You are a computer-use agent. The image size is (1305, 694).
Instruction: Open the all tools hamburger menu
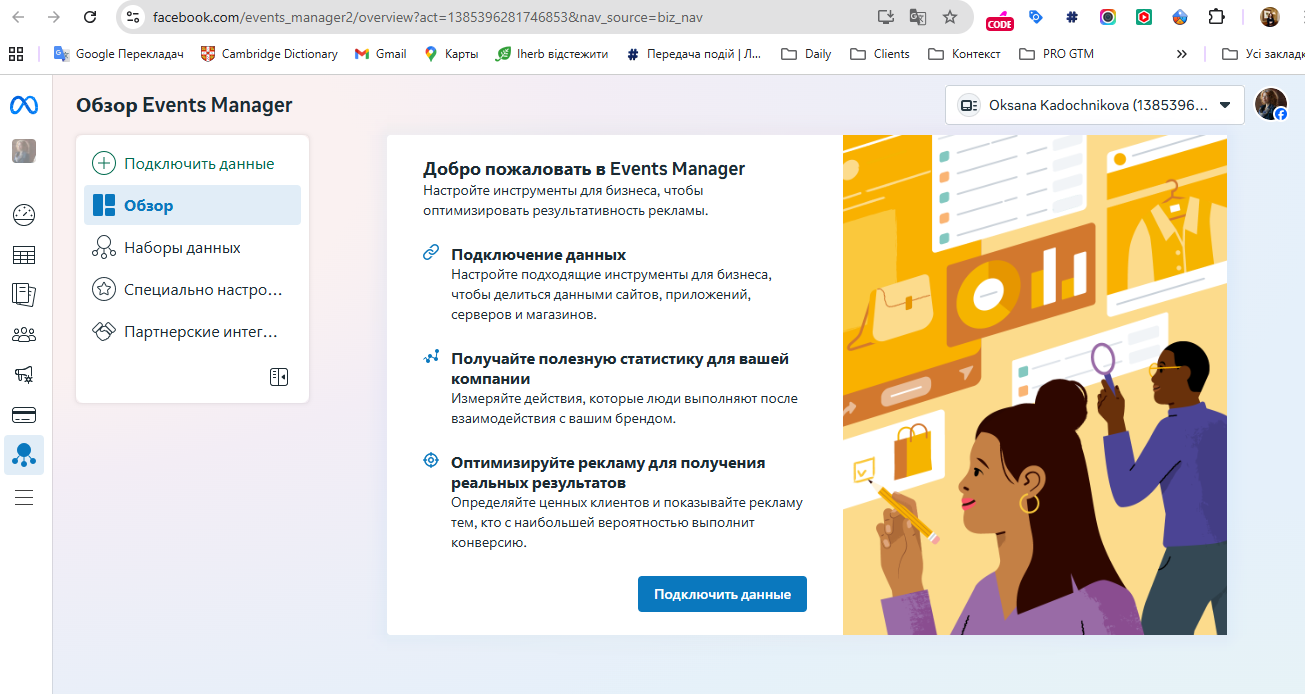(24, 497)
